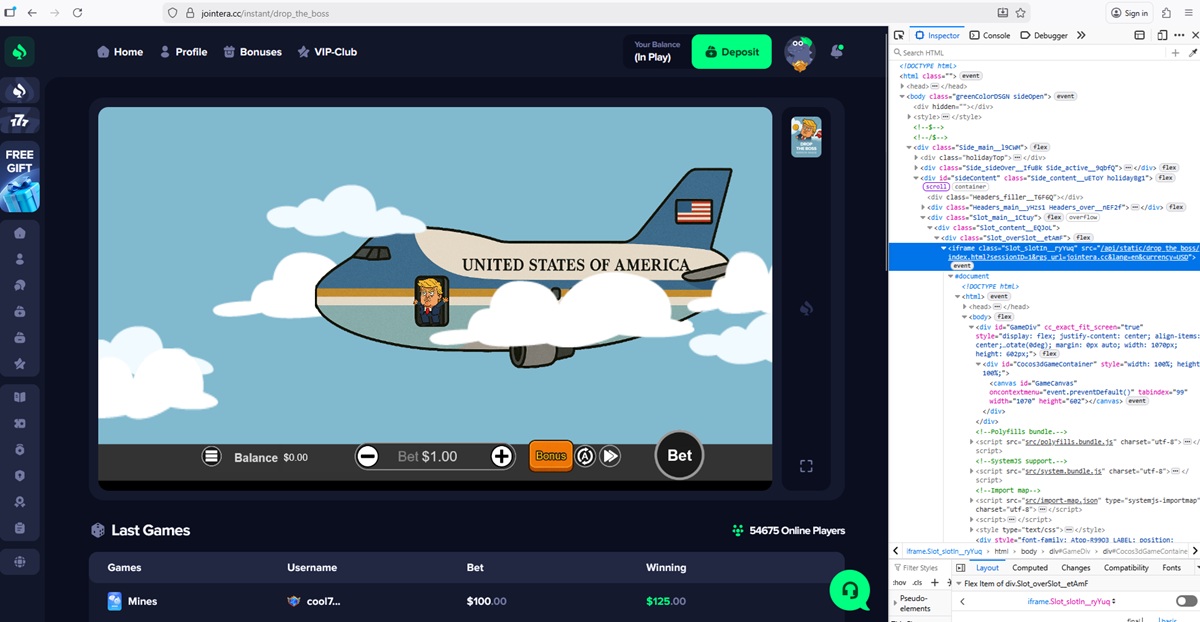Expand the Pseudo-elements section
The width and height of the screenshot is (1200, 622).
(894, 601)
